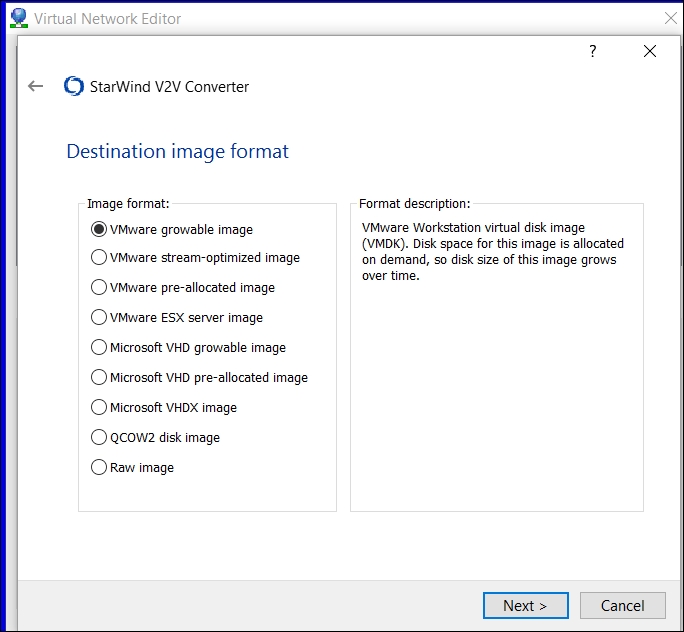
Task: Select Microsoft VHD growable image
Action: (99, 348)
